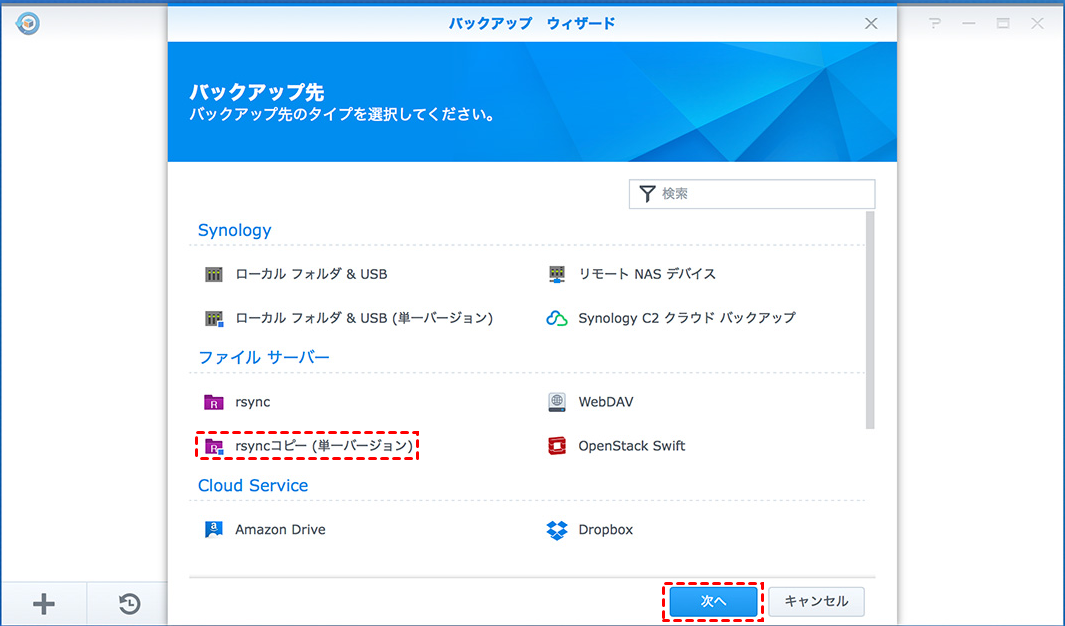Click the purple rsync folder icon
The height and width of the screenshot is (626, 1065).
click(x=214, y=402)
